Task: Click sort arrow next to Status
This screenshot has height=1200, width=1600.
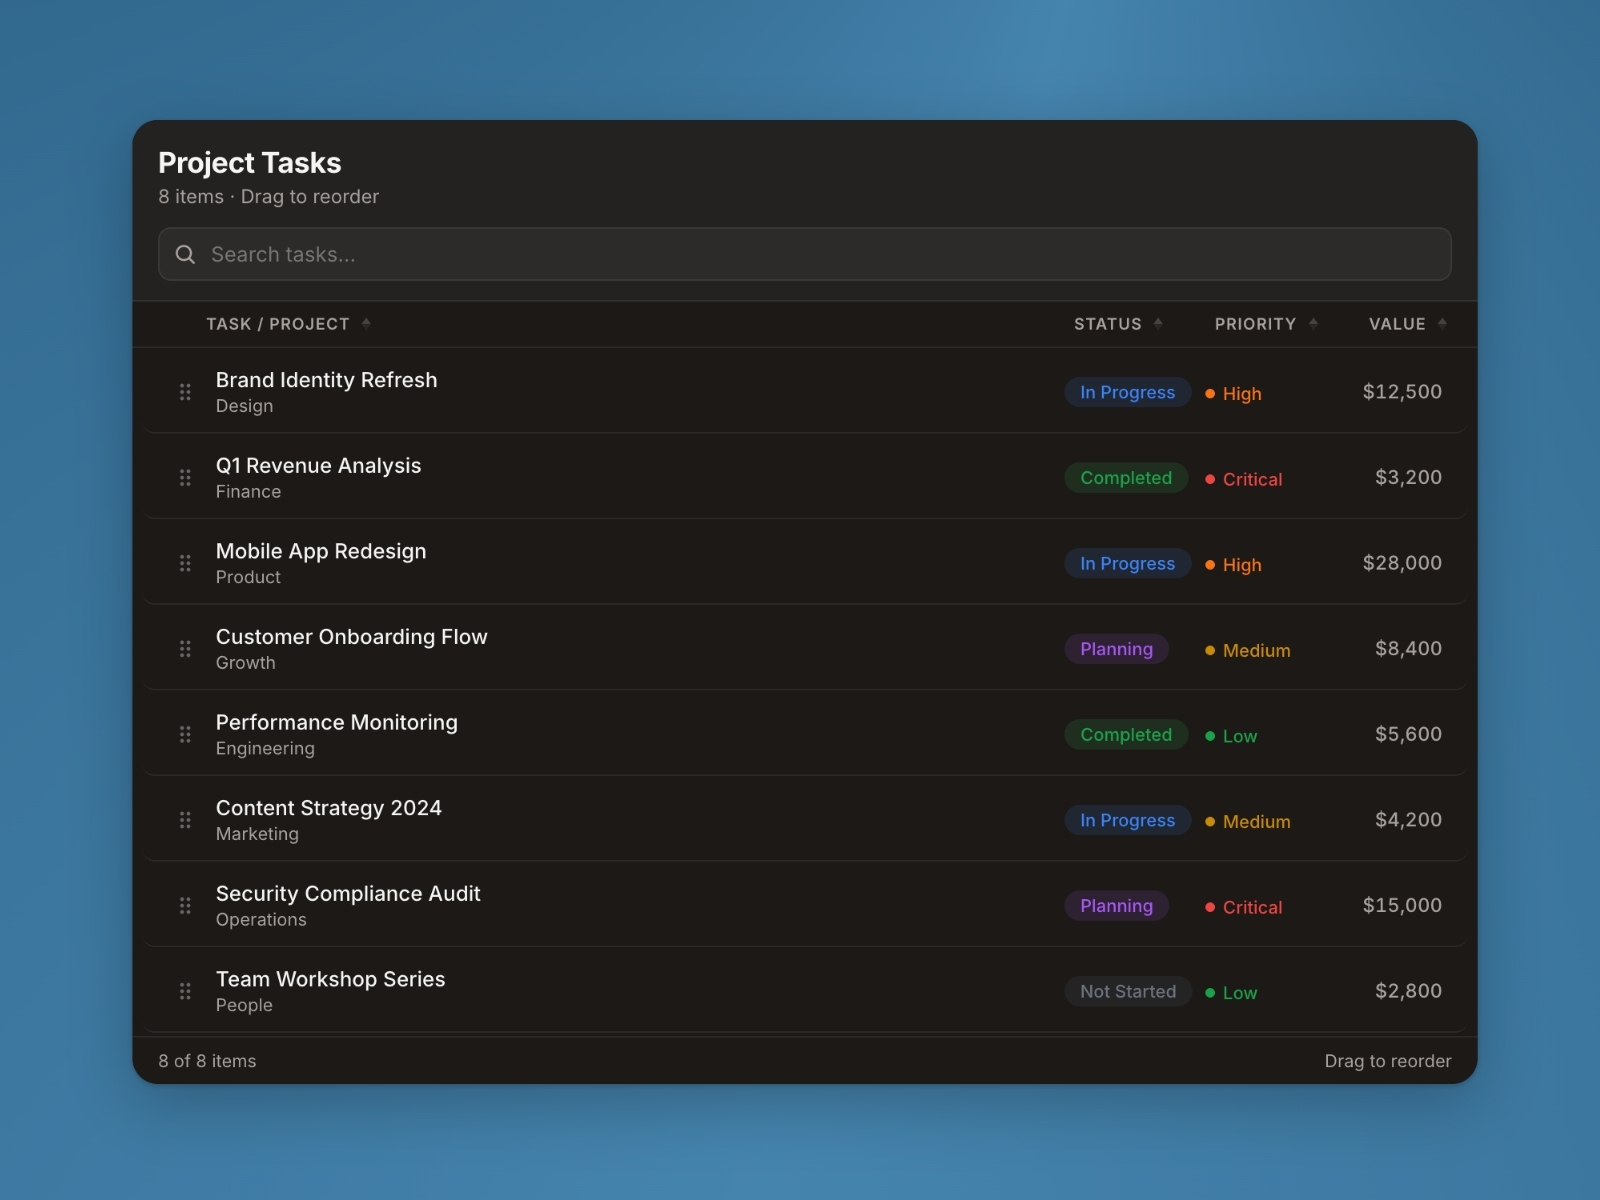Action: click(x=1158, y=323)
